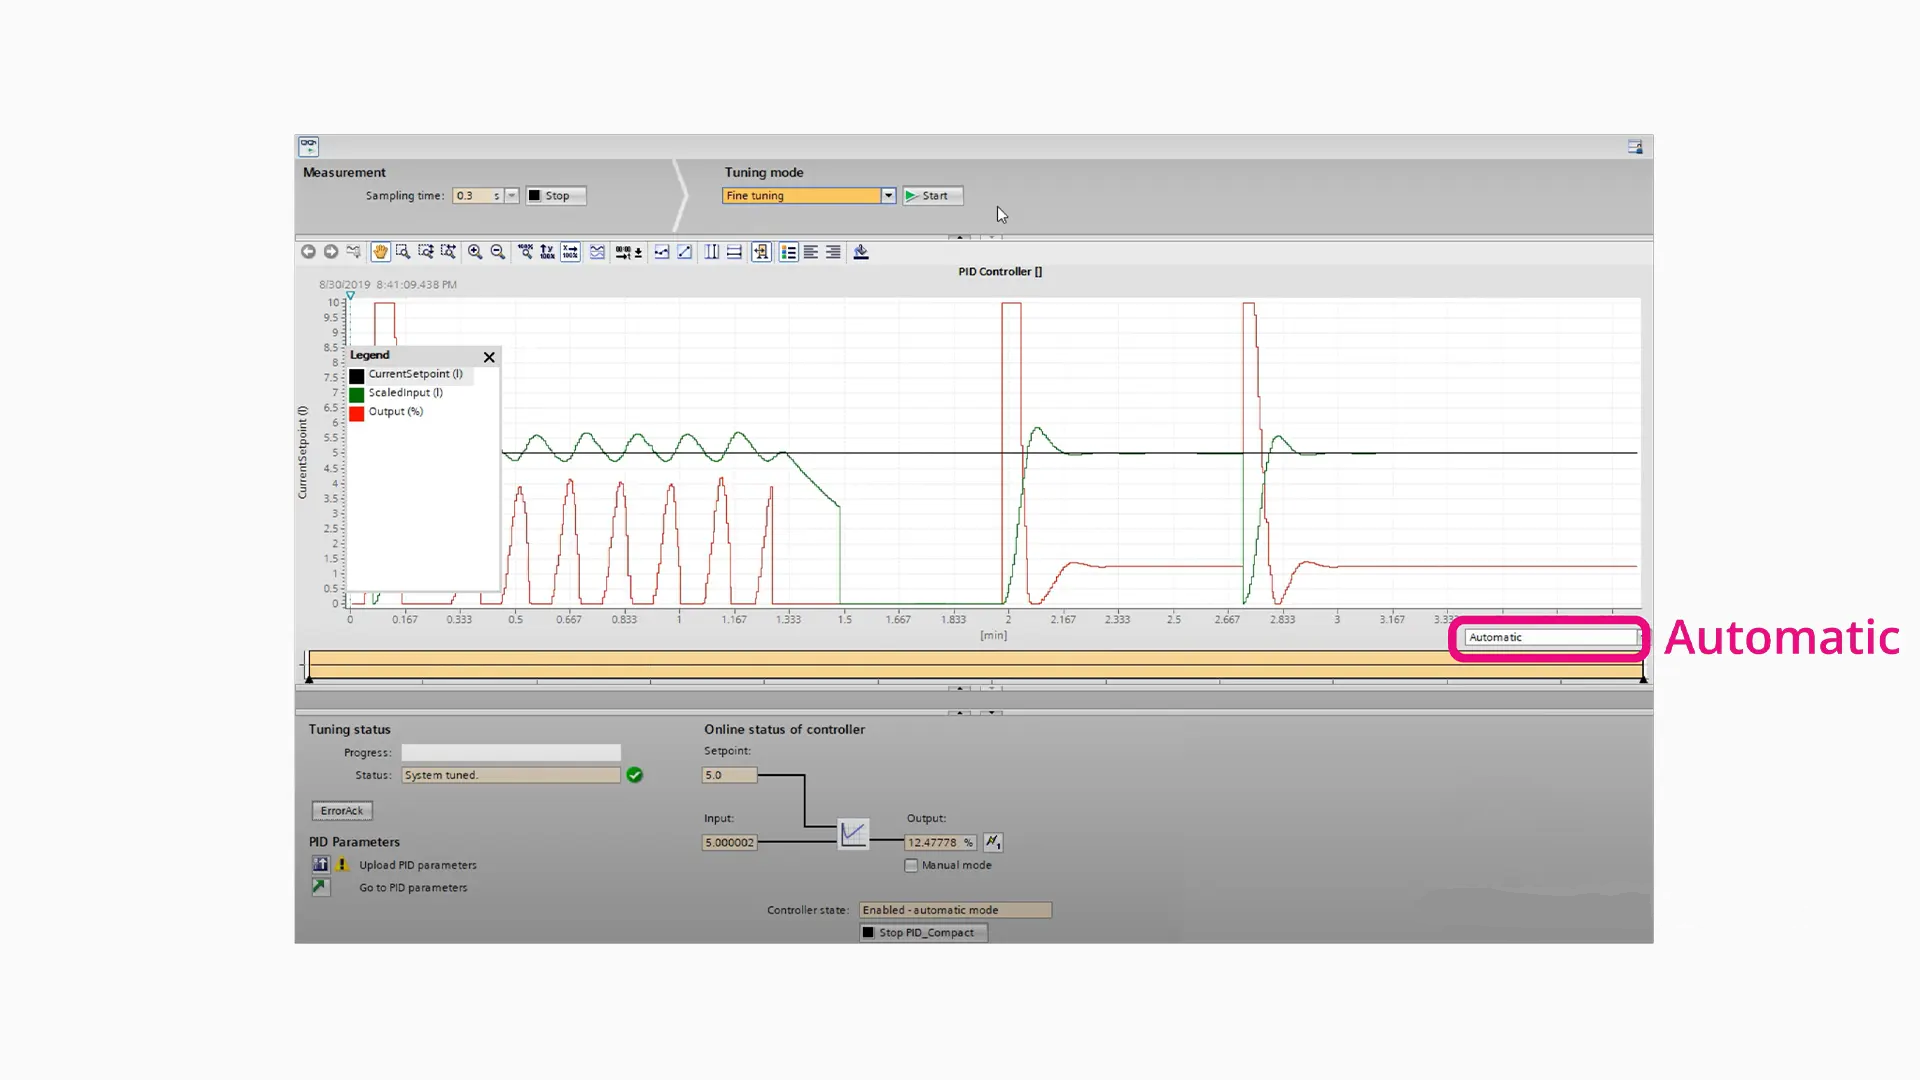Click the Controller state field 'Enabled - automatic mode'

[955, 910]
